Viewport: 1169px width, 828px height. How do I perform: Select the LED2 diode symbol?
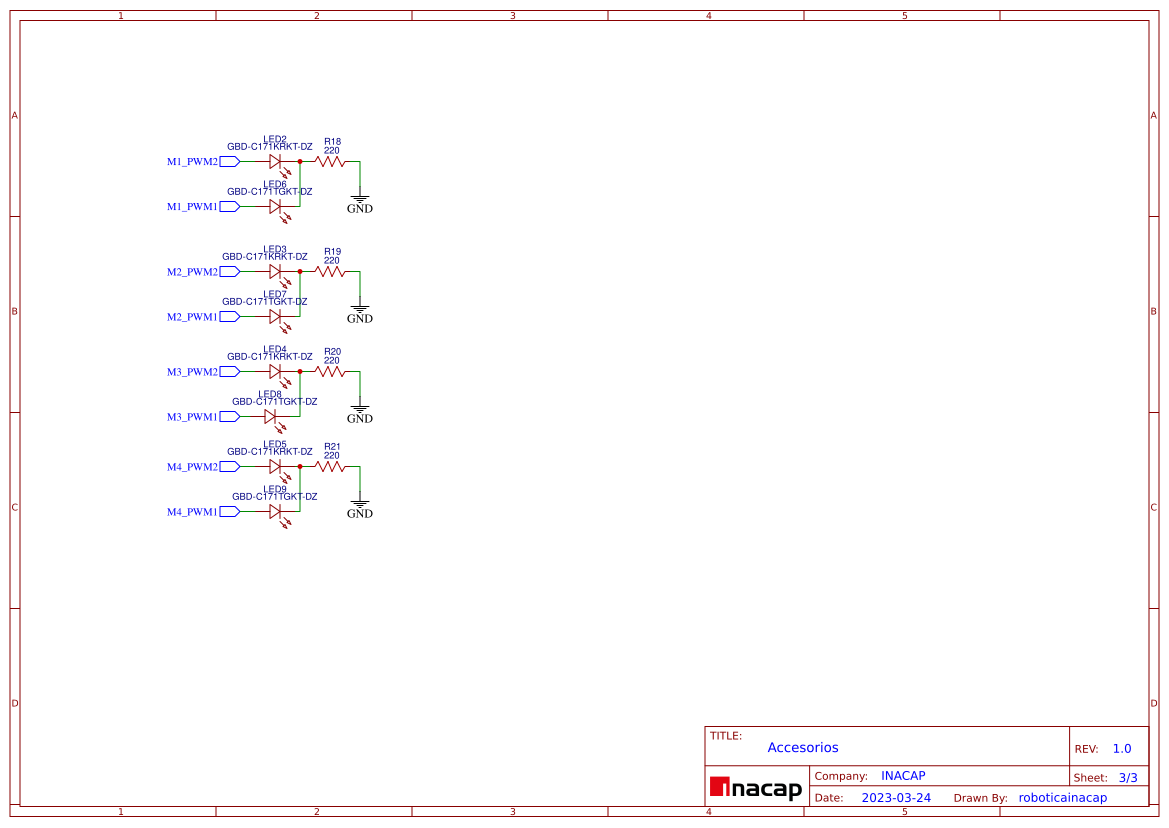click(x=275, y=160)
